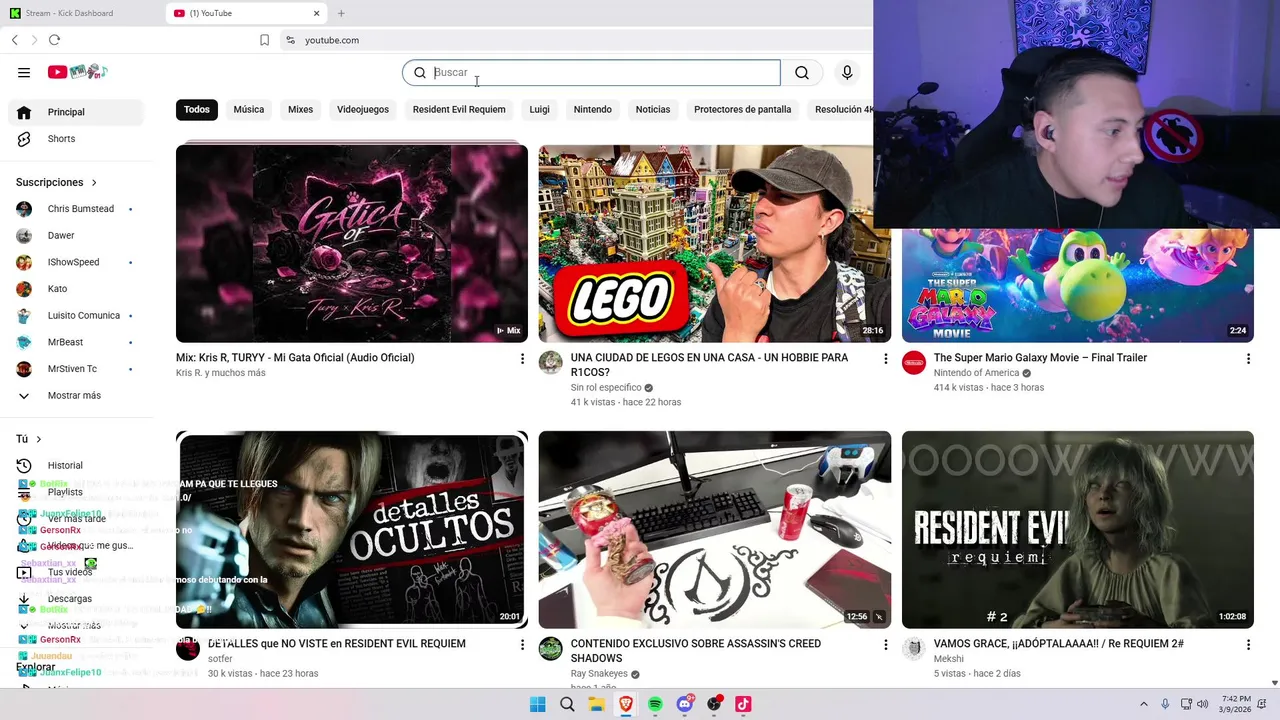Screen dimensions: 1280x720
Task: Play Assassin's Creed Shadows video thumbnail
Action: 715,529
